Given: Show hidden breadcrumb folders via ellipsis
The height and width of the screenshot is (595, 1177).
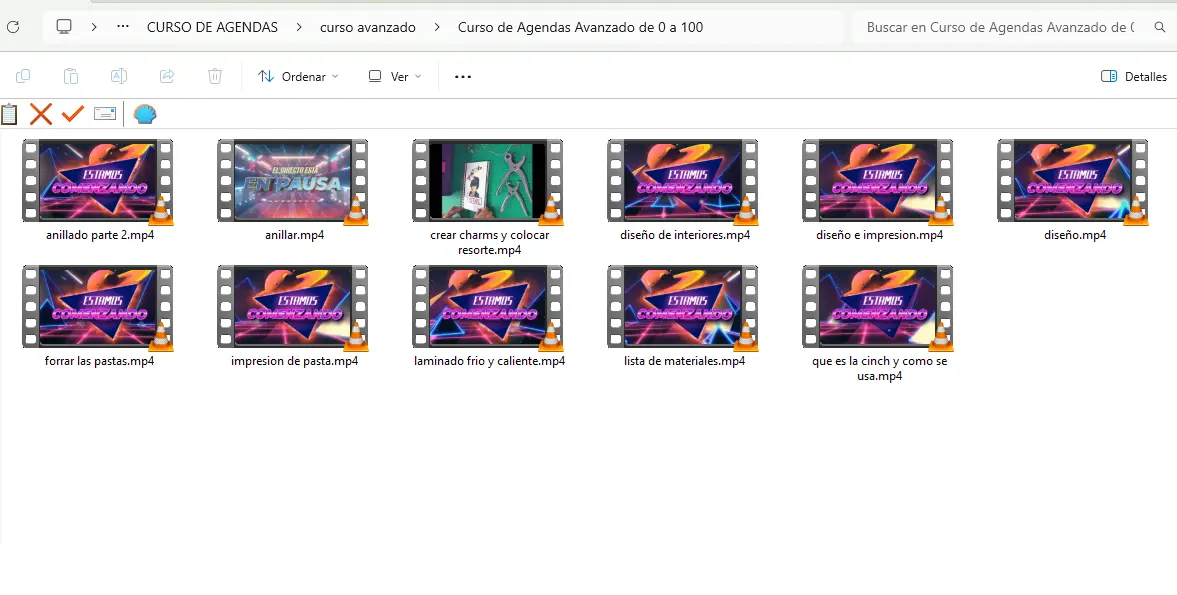Looking at the screenshot, I should tap(123, 27).
